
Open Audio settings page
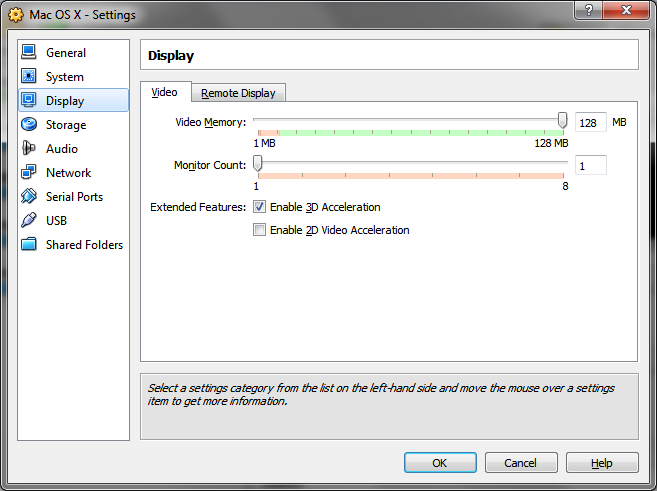tap(74, 149)
